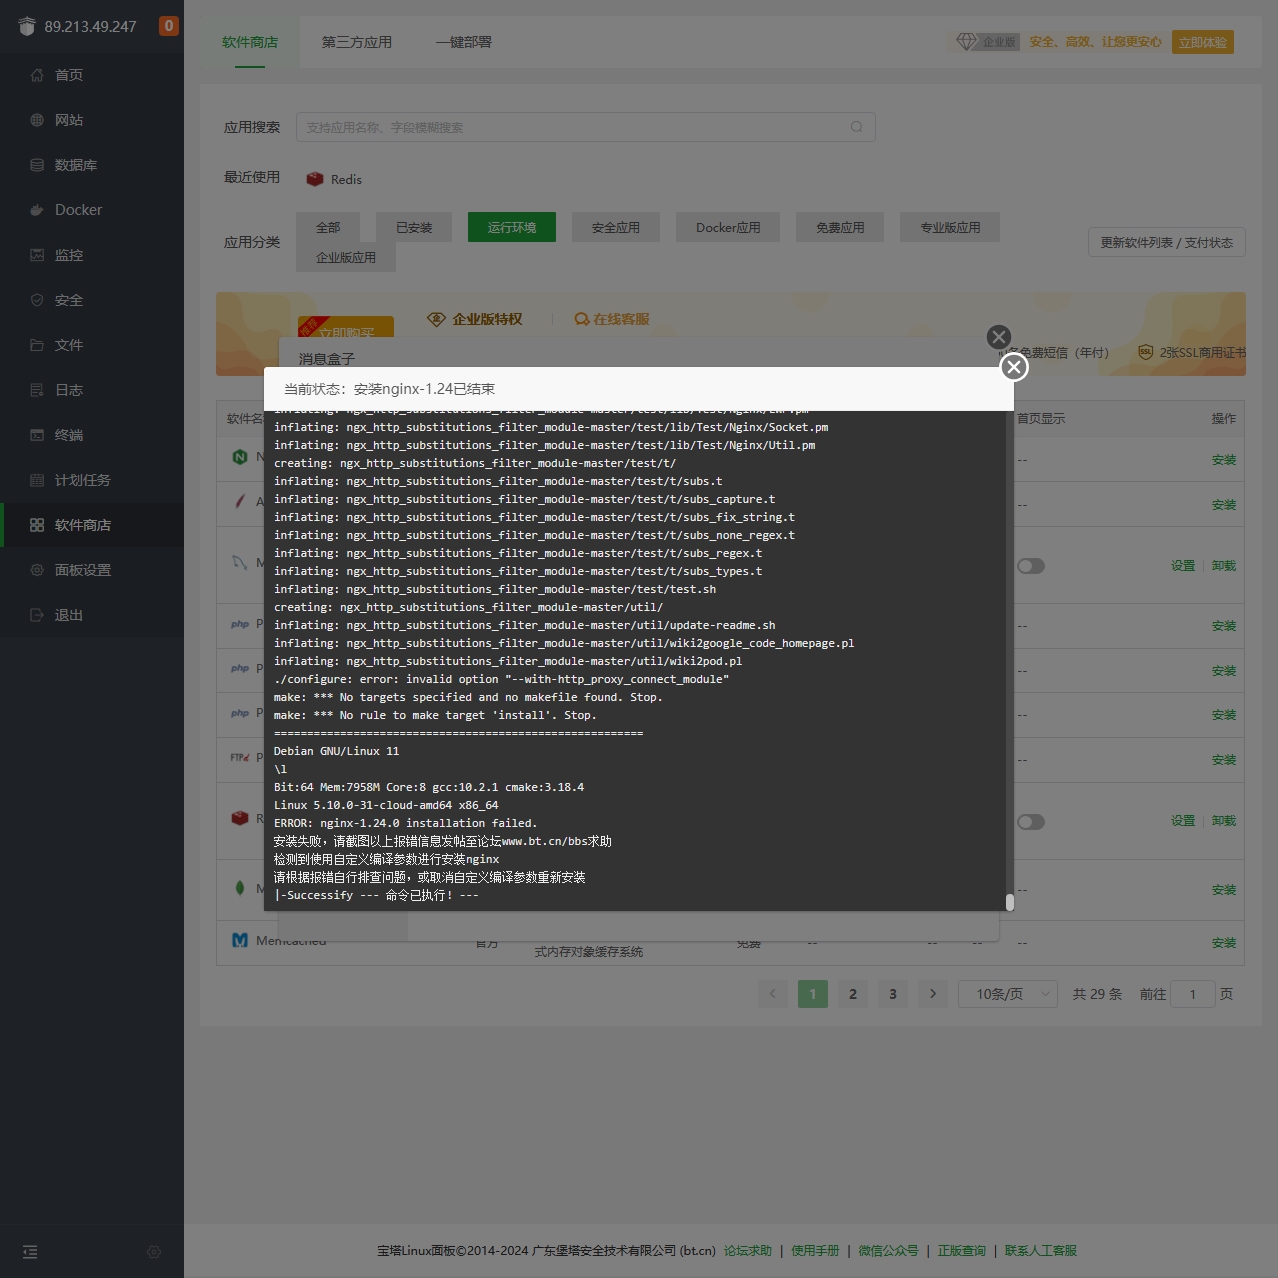Open 面板设置 in the sidebar menu

pyautogui.click(x=92, y=570)
